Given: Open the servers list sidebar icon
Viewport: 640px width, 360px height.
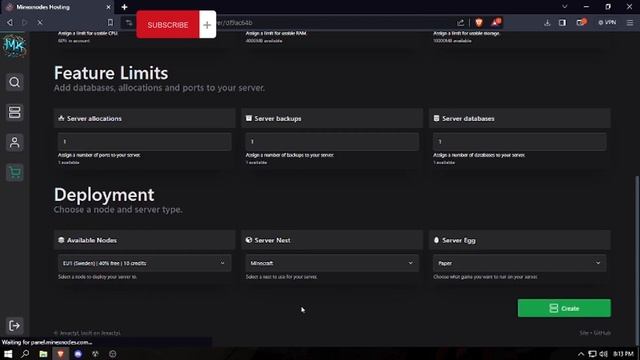Looking at the screenshot, I should (15, 112).
